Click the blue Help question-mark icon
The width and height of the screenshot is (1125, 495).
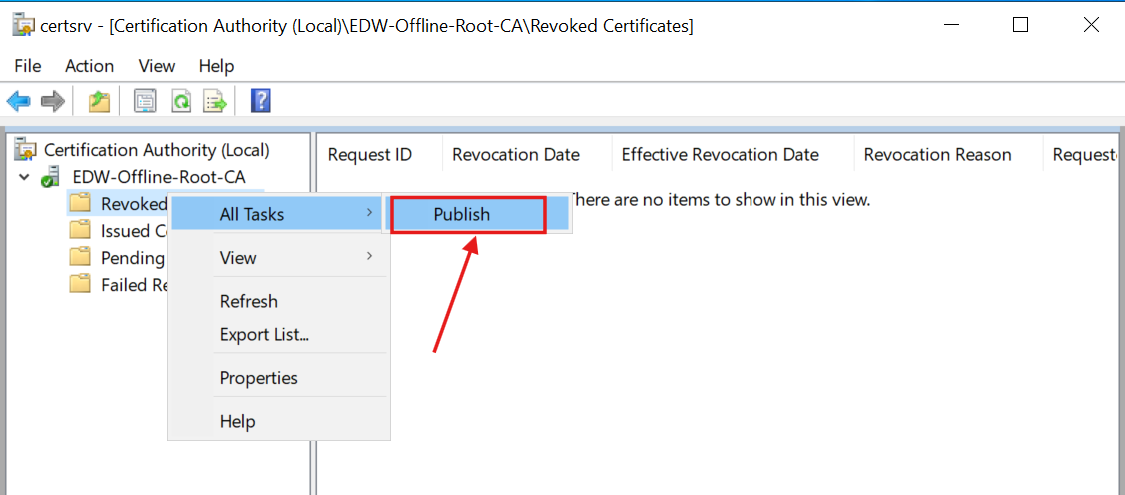tap(260, 100)
